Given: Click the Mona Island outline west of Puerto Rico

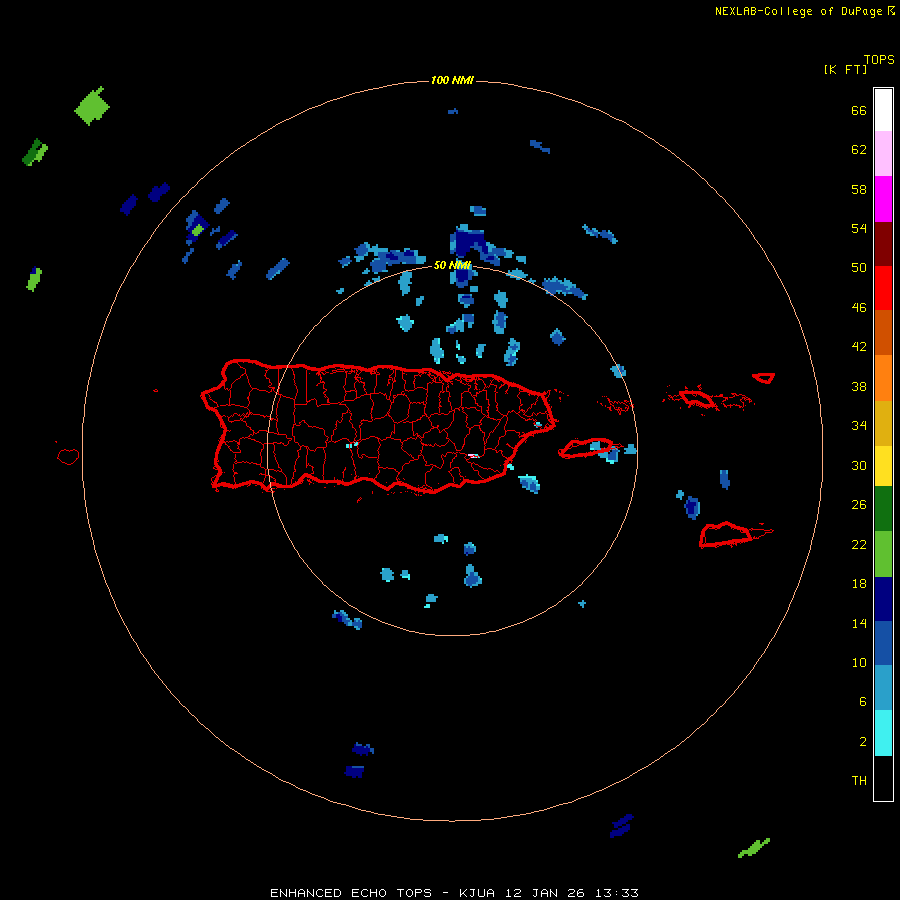Looking at the screenshot, I should 68,456.
